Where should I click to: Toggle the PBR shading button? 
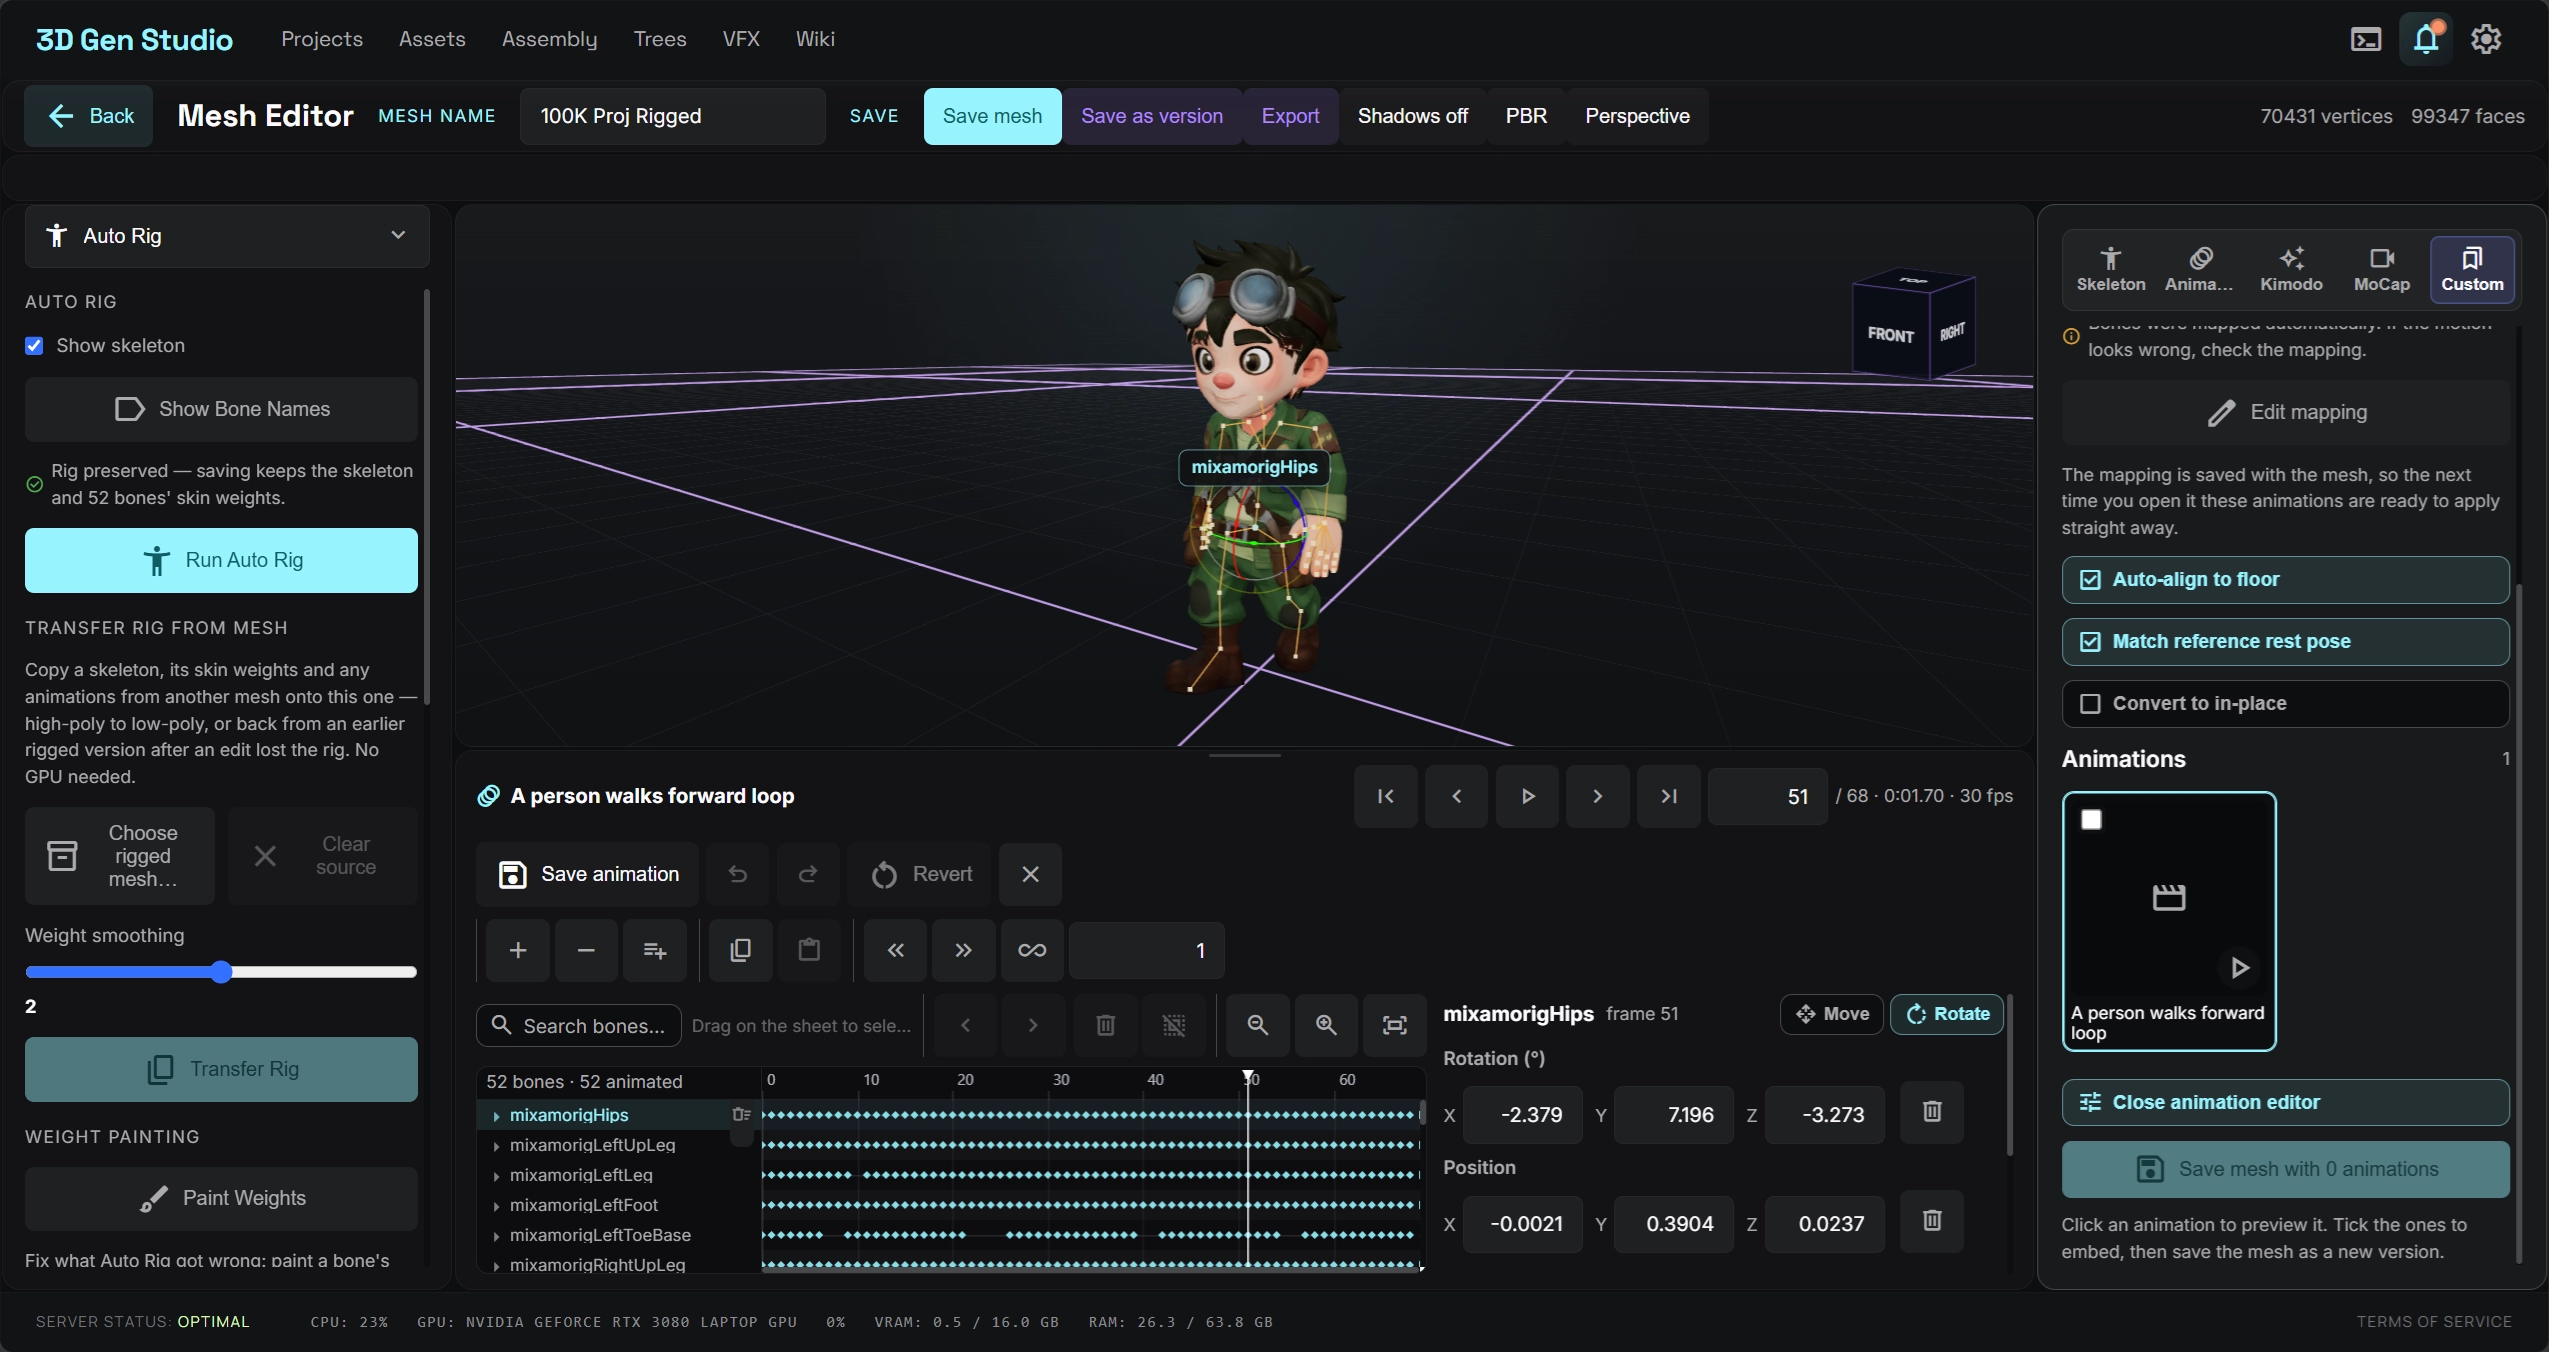click(x=1526, y=116)
